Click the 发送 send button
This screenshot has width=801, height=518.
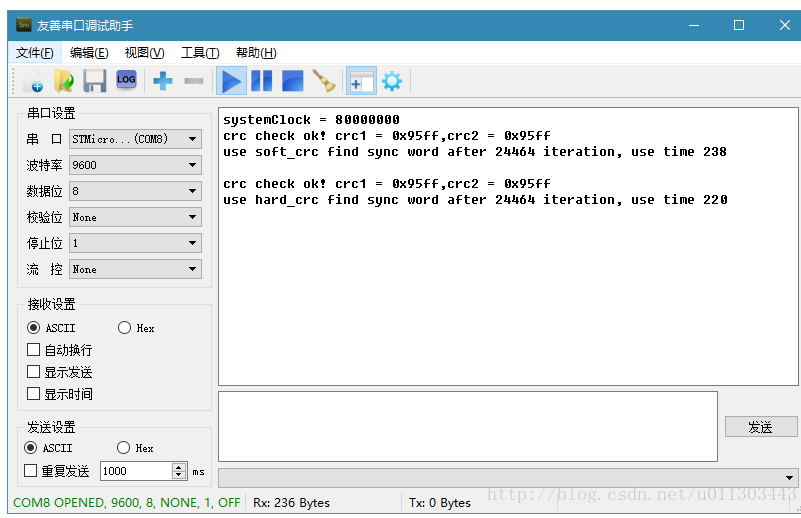[x=760, y=427]
